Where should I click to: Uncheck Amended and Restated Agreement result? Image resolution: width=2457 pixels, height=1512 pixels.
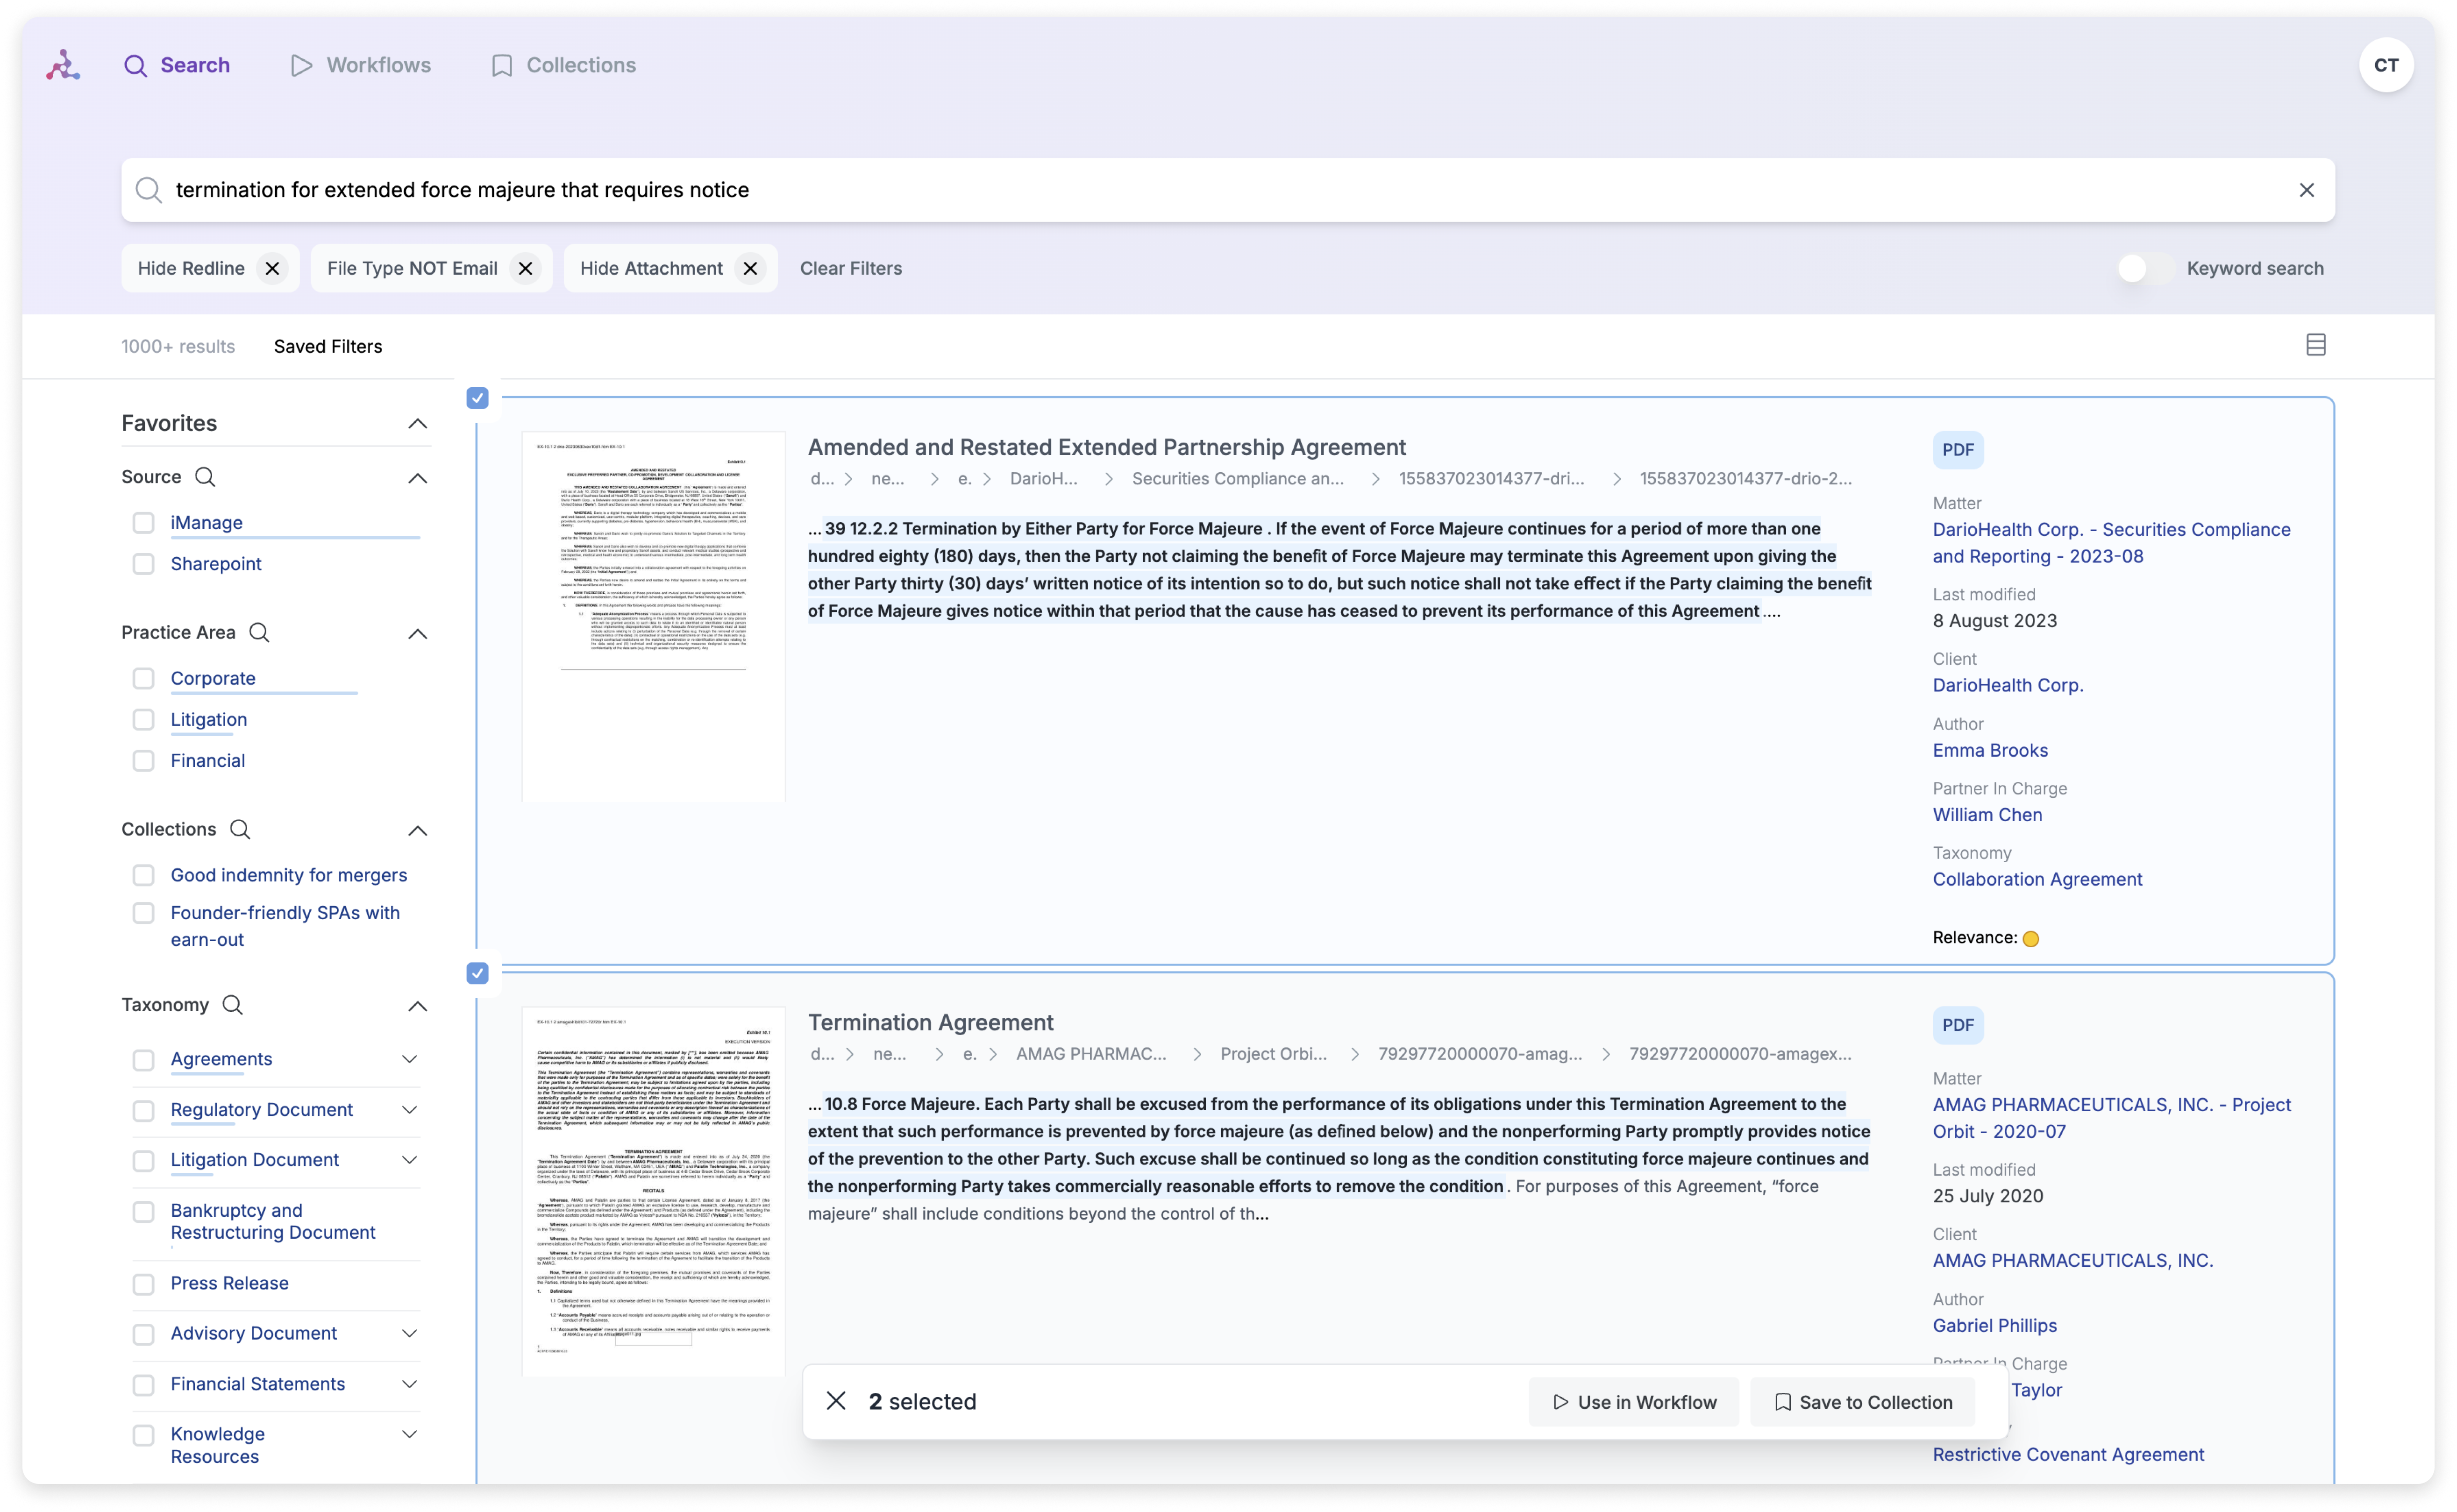click(477, 398)
